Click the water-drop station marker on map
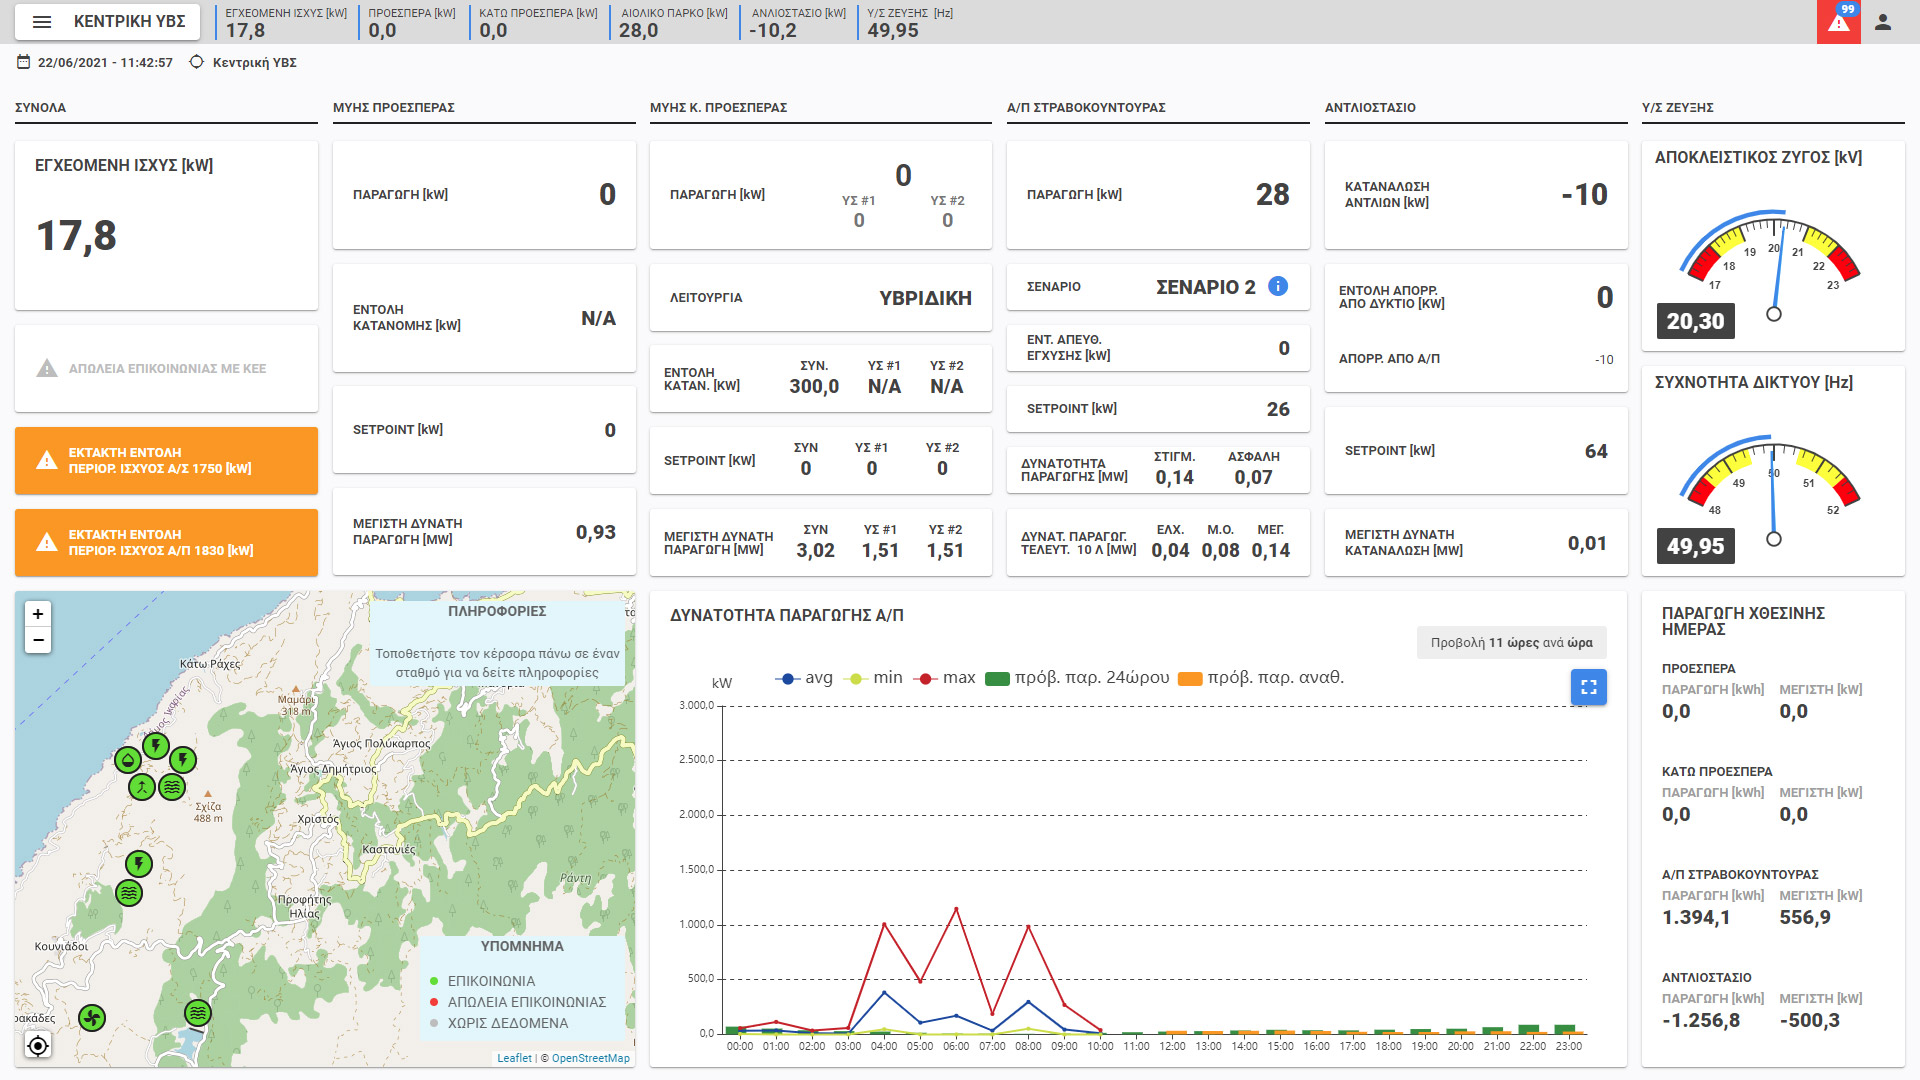 click(x=127, y=760)
